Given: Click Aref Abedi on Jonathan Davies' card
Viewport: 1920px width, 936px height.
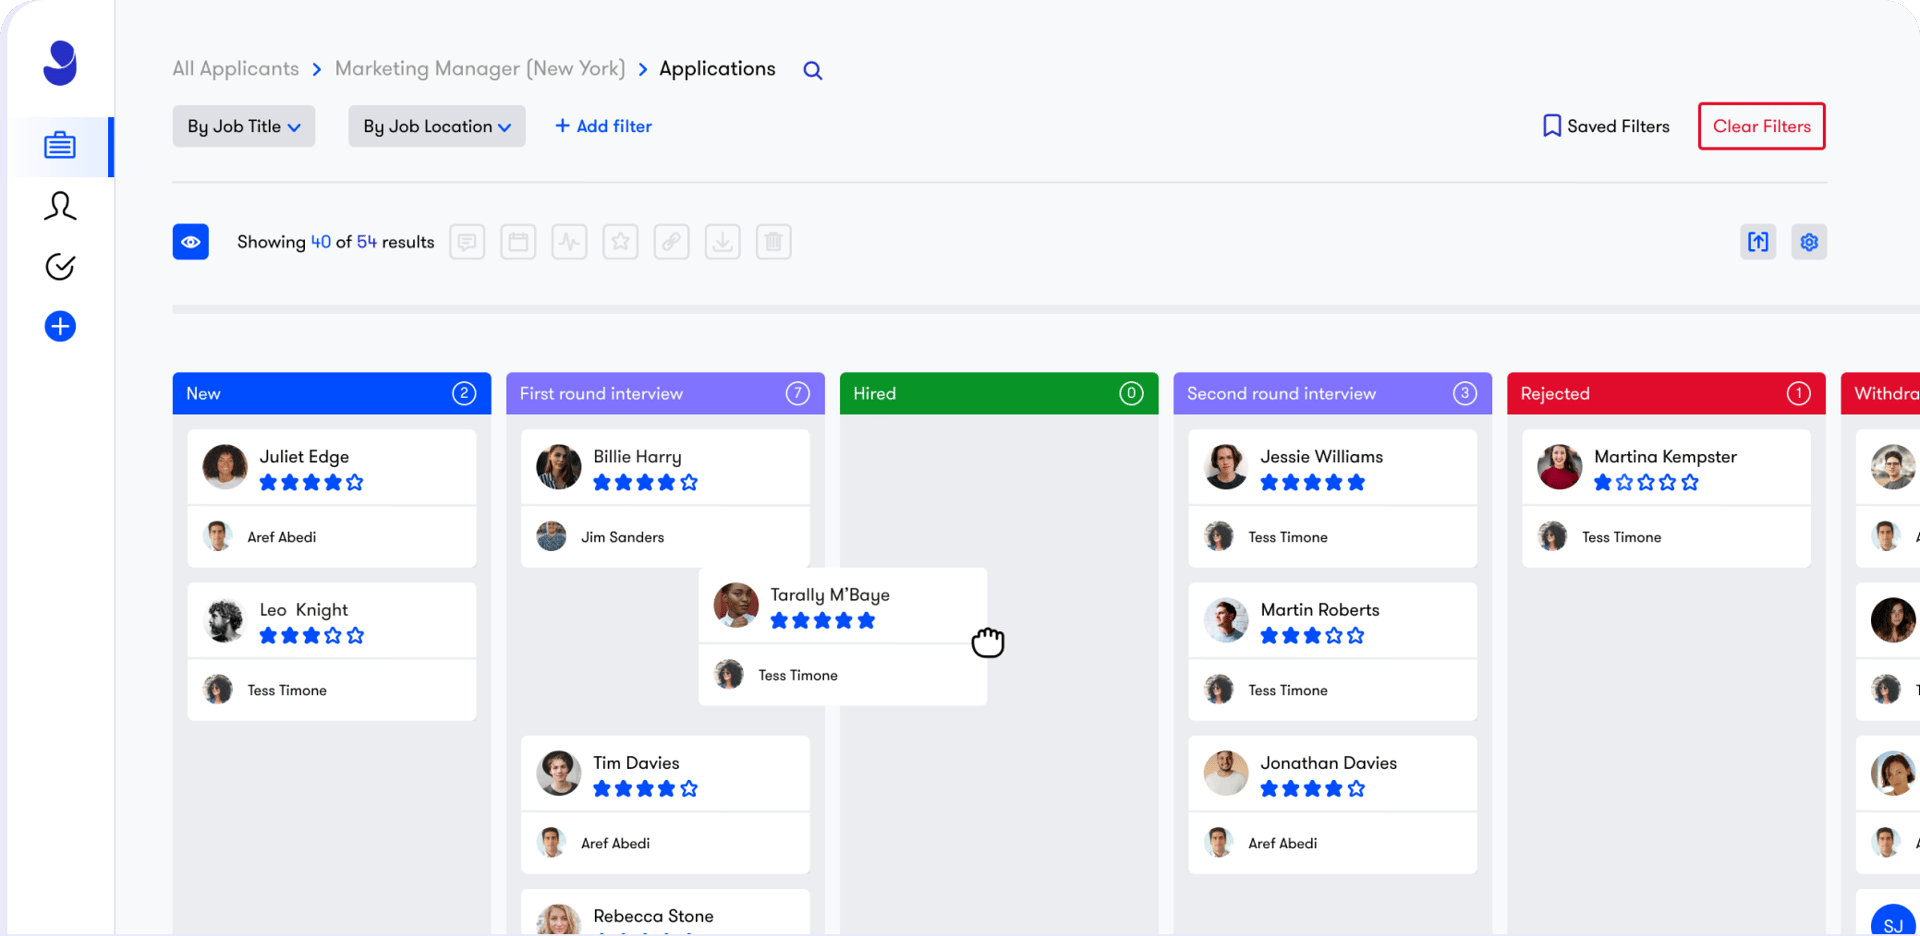Looking at the screenshot, I should tap(1283, 843).
